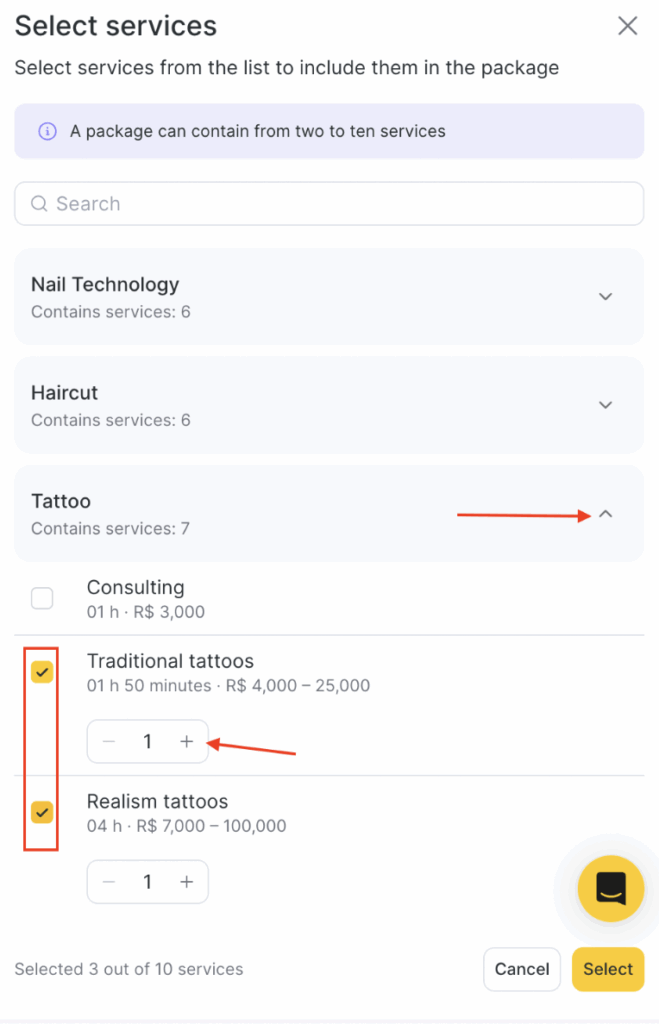Close the Select services dialog

coord(628,26)
